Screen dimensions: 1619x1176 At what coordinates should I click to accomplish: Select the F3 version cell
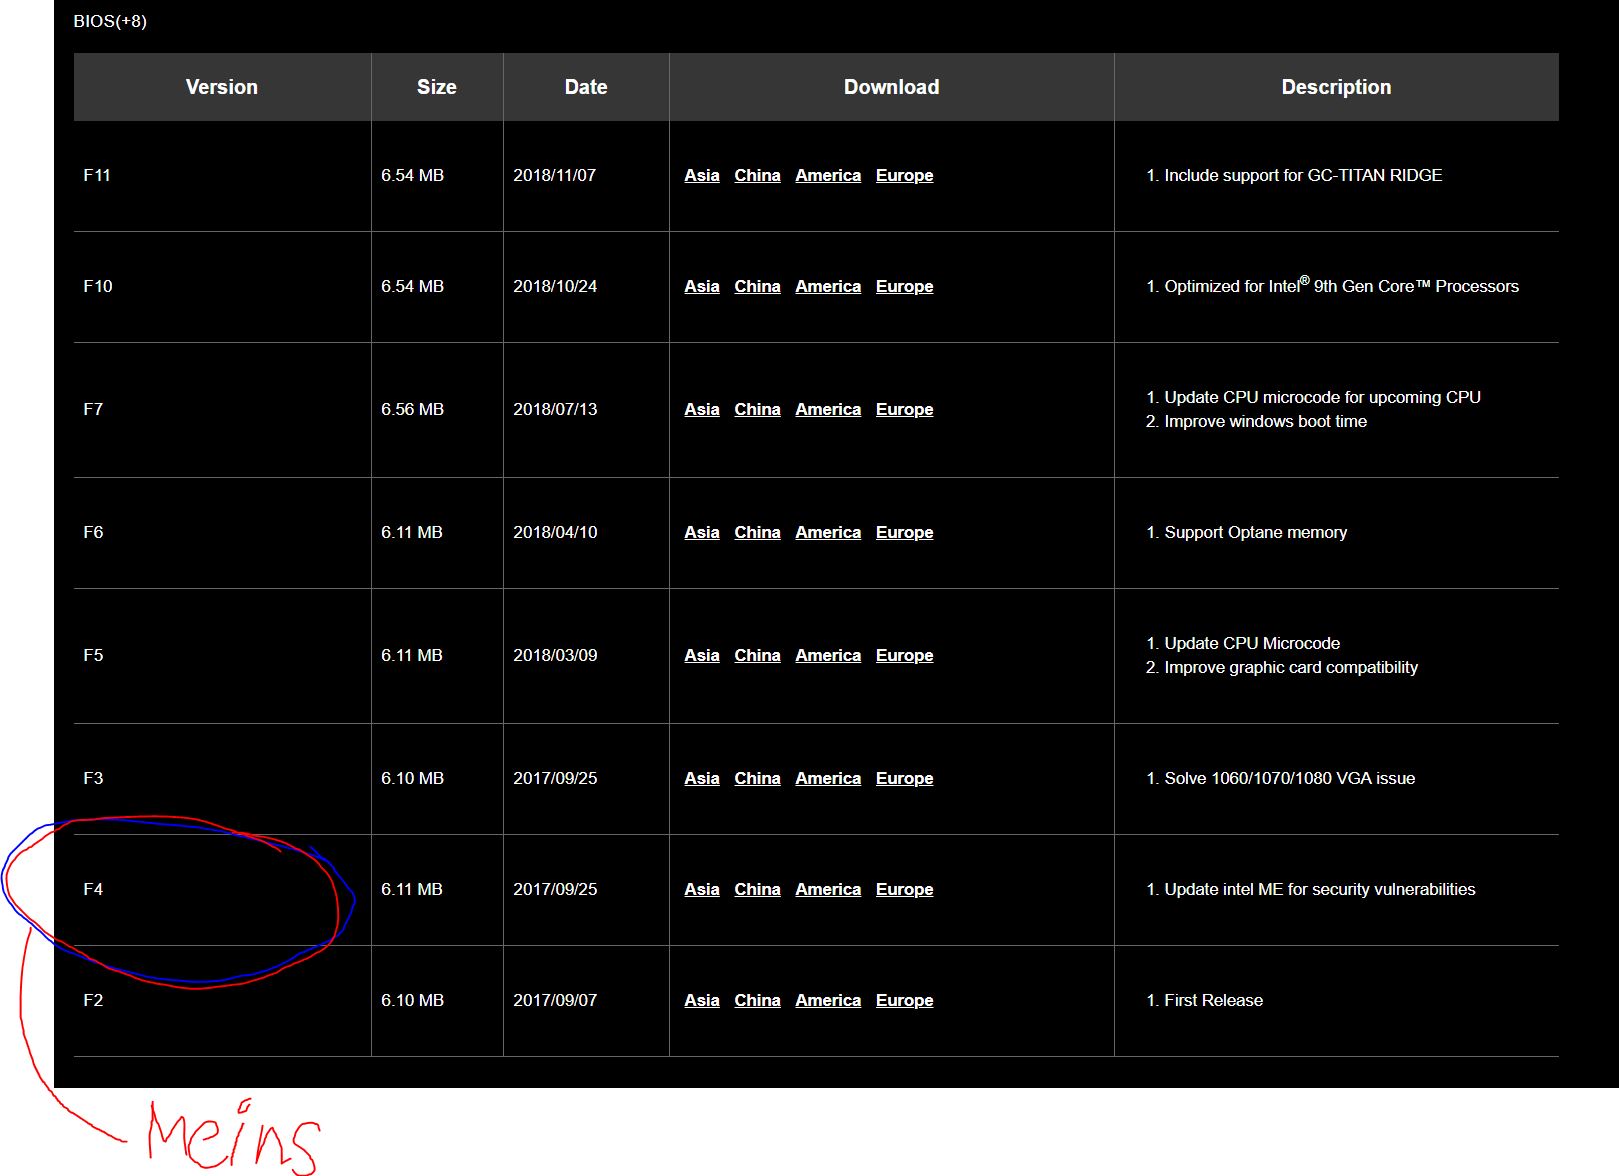tap(222, 779)
